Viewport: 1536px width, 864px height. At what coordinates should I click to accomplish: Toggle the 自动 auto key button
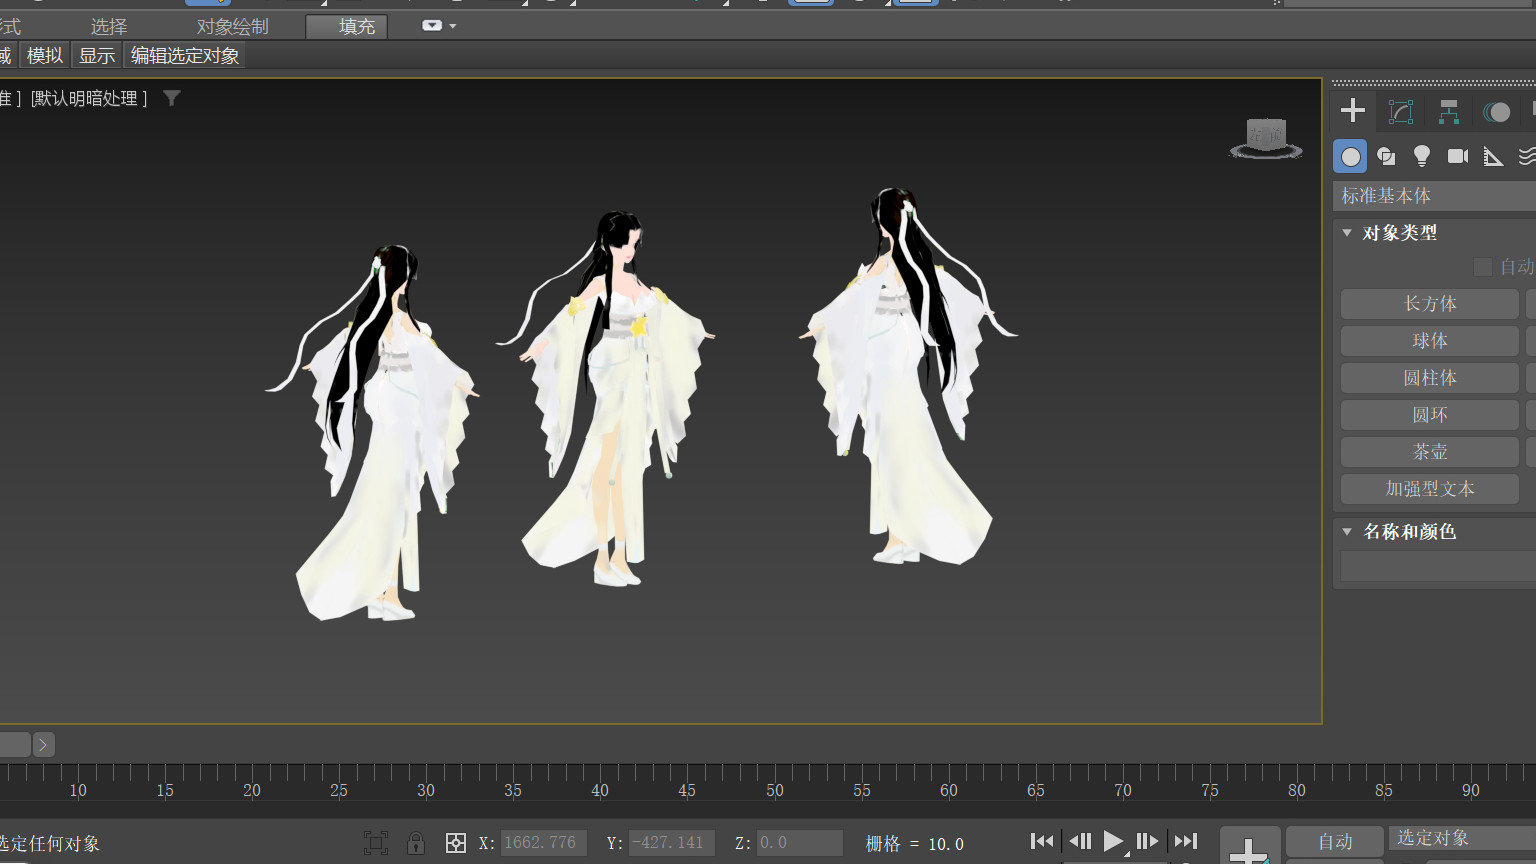click(1334, 841)
